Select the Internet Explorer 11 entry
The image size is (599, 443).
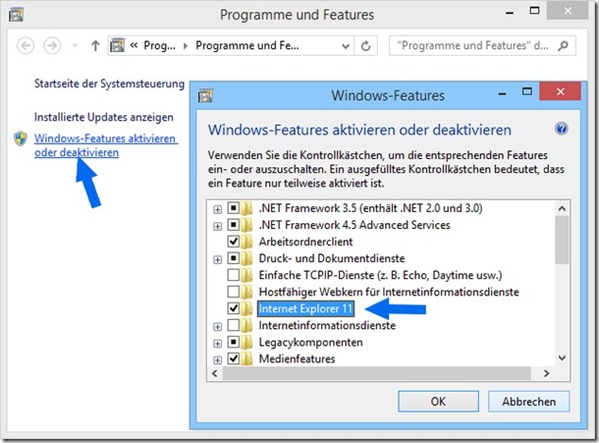click(306, 309)
